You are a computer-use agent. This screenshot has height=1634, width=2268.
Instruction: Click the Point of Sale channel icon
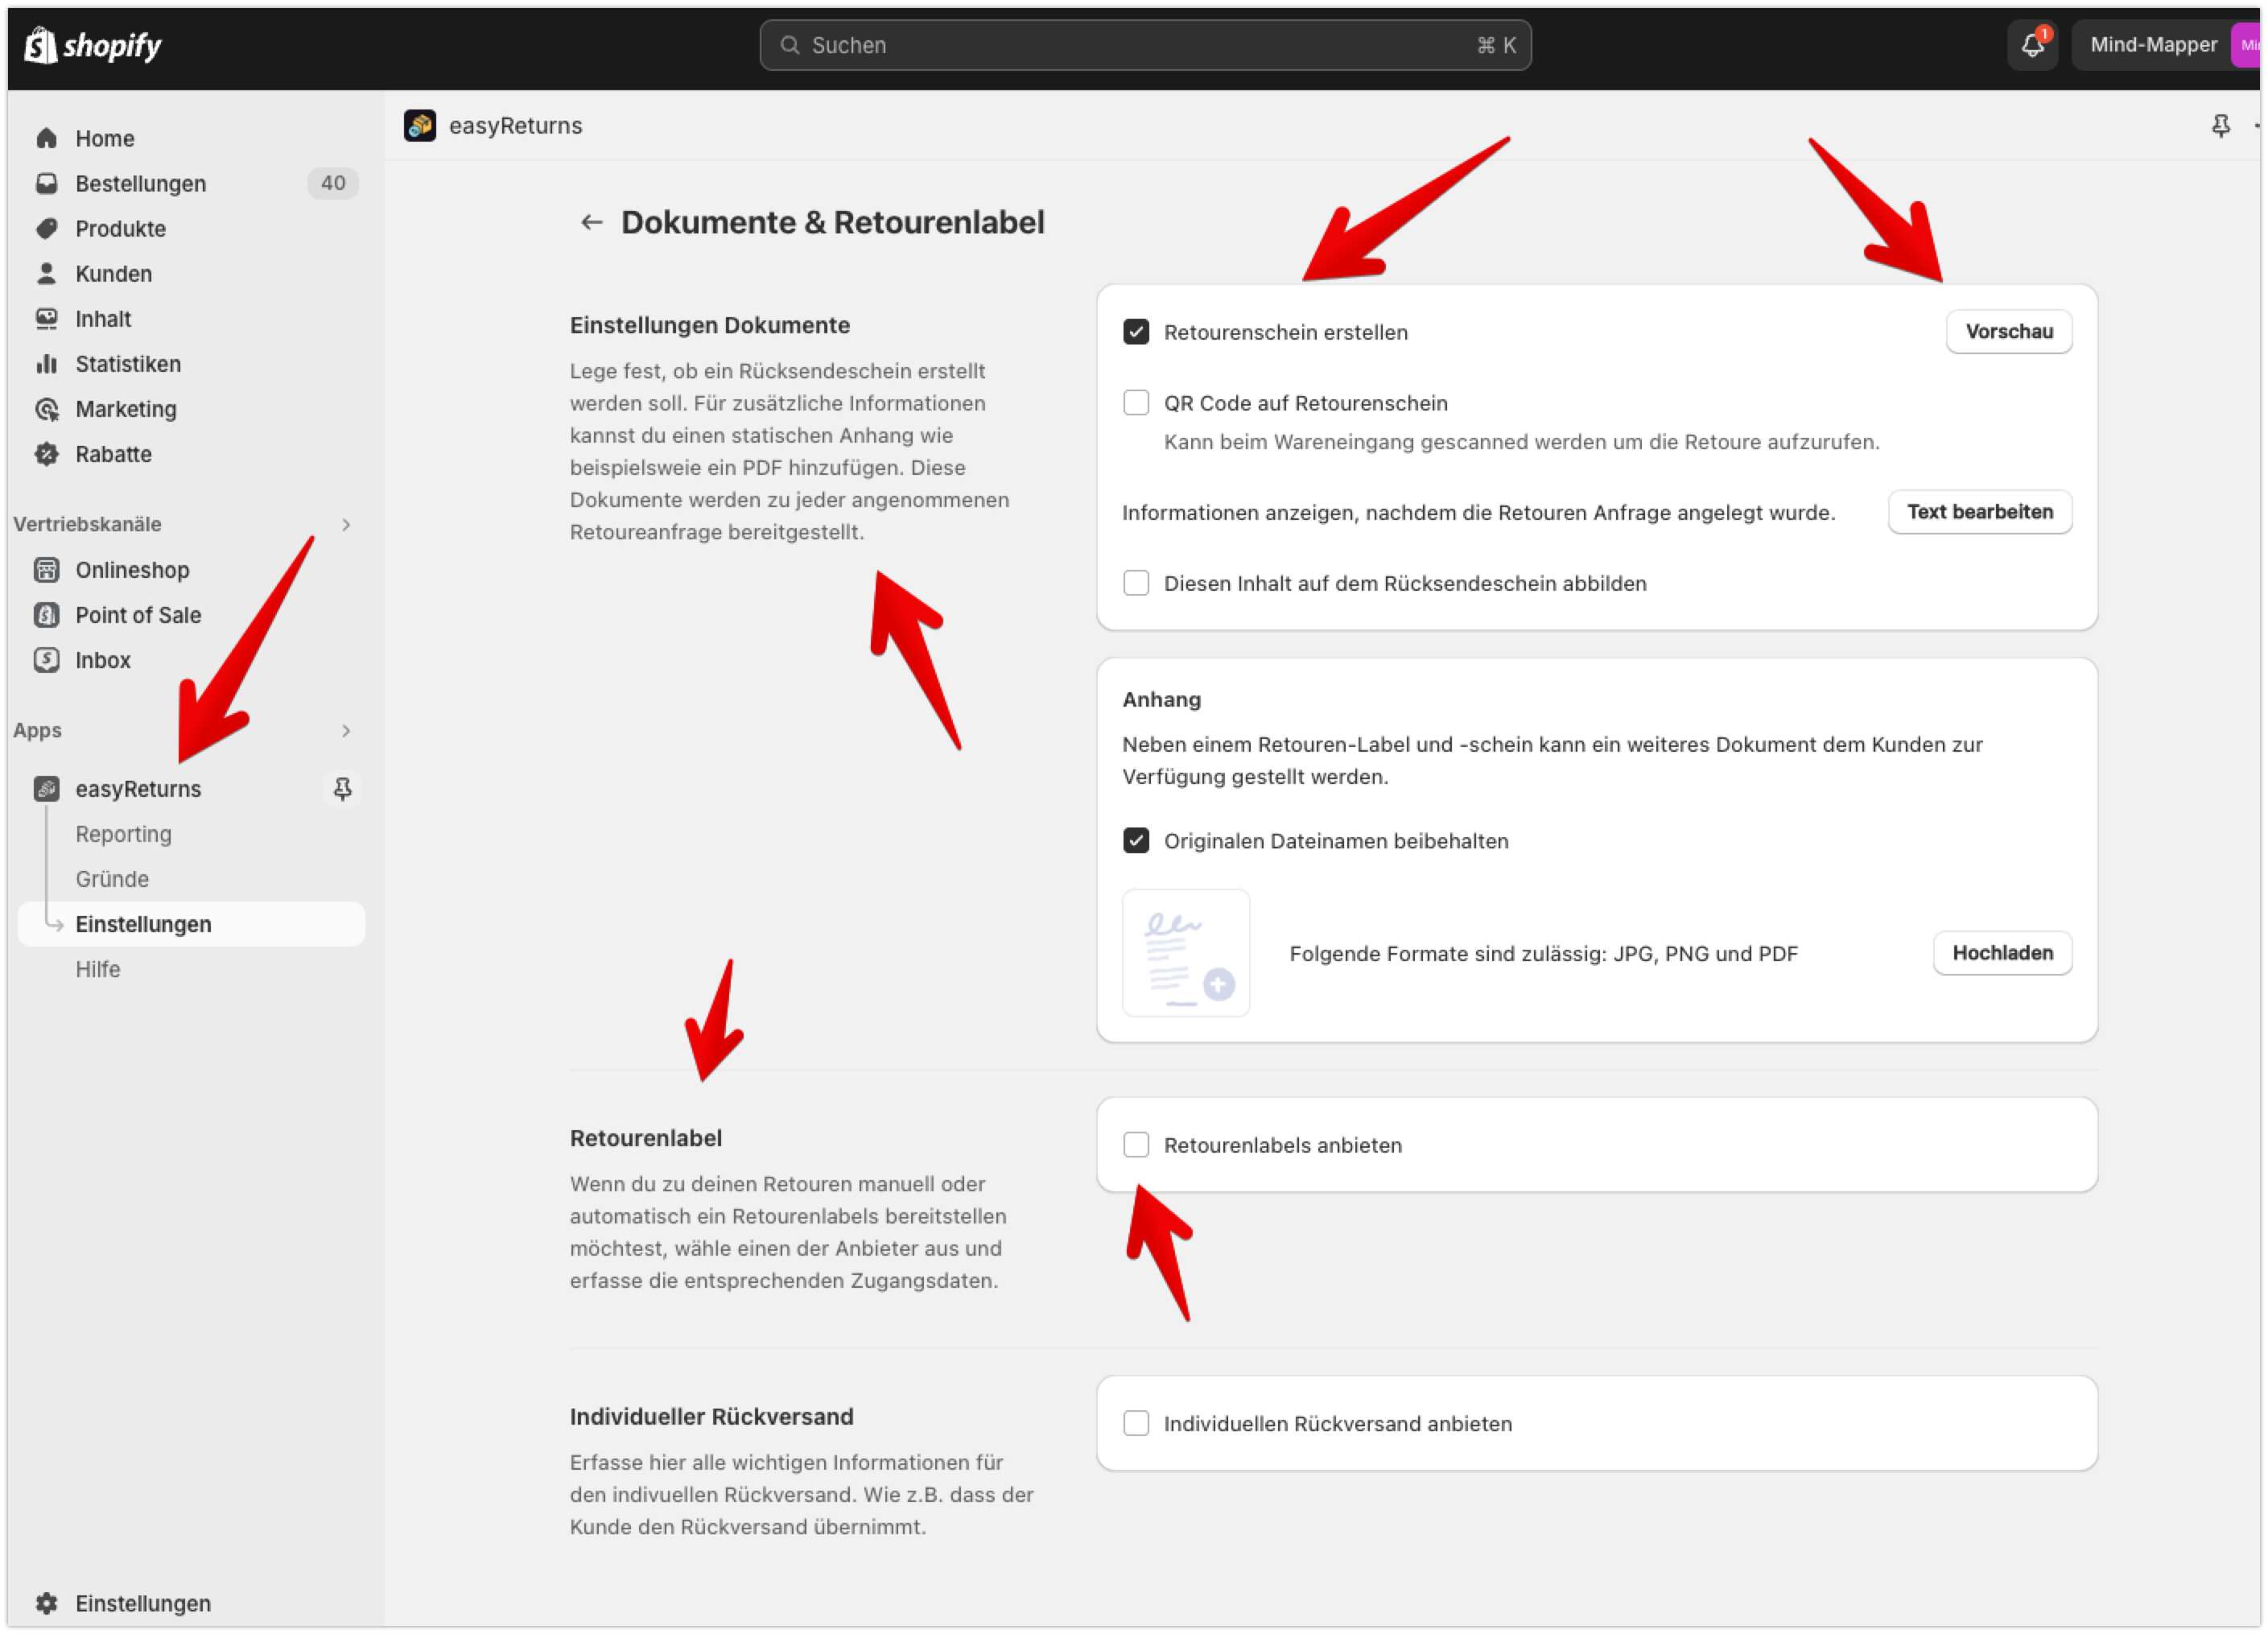coord(47,615)
